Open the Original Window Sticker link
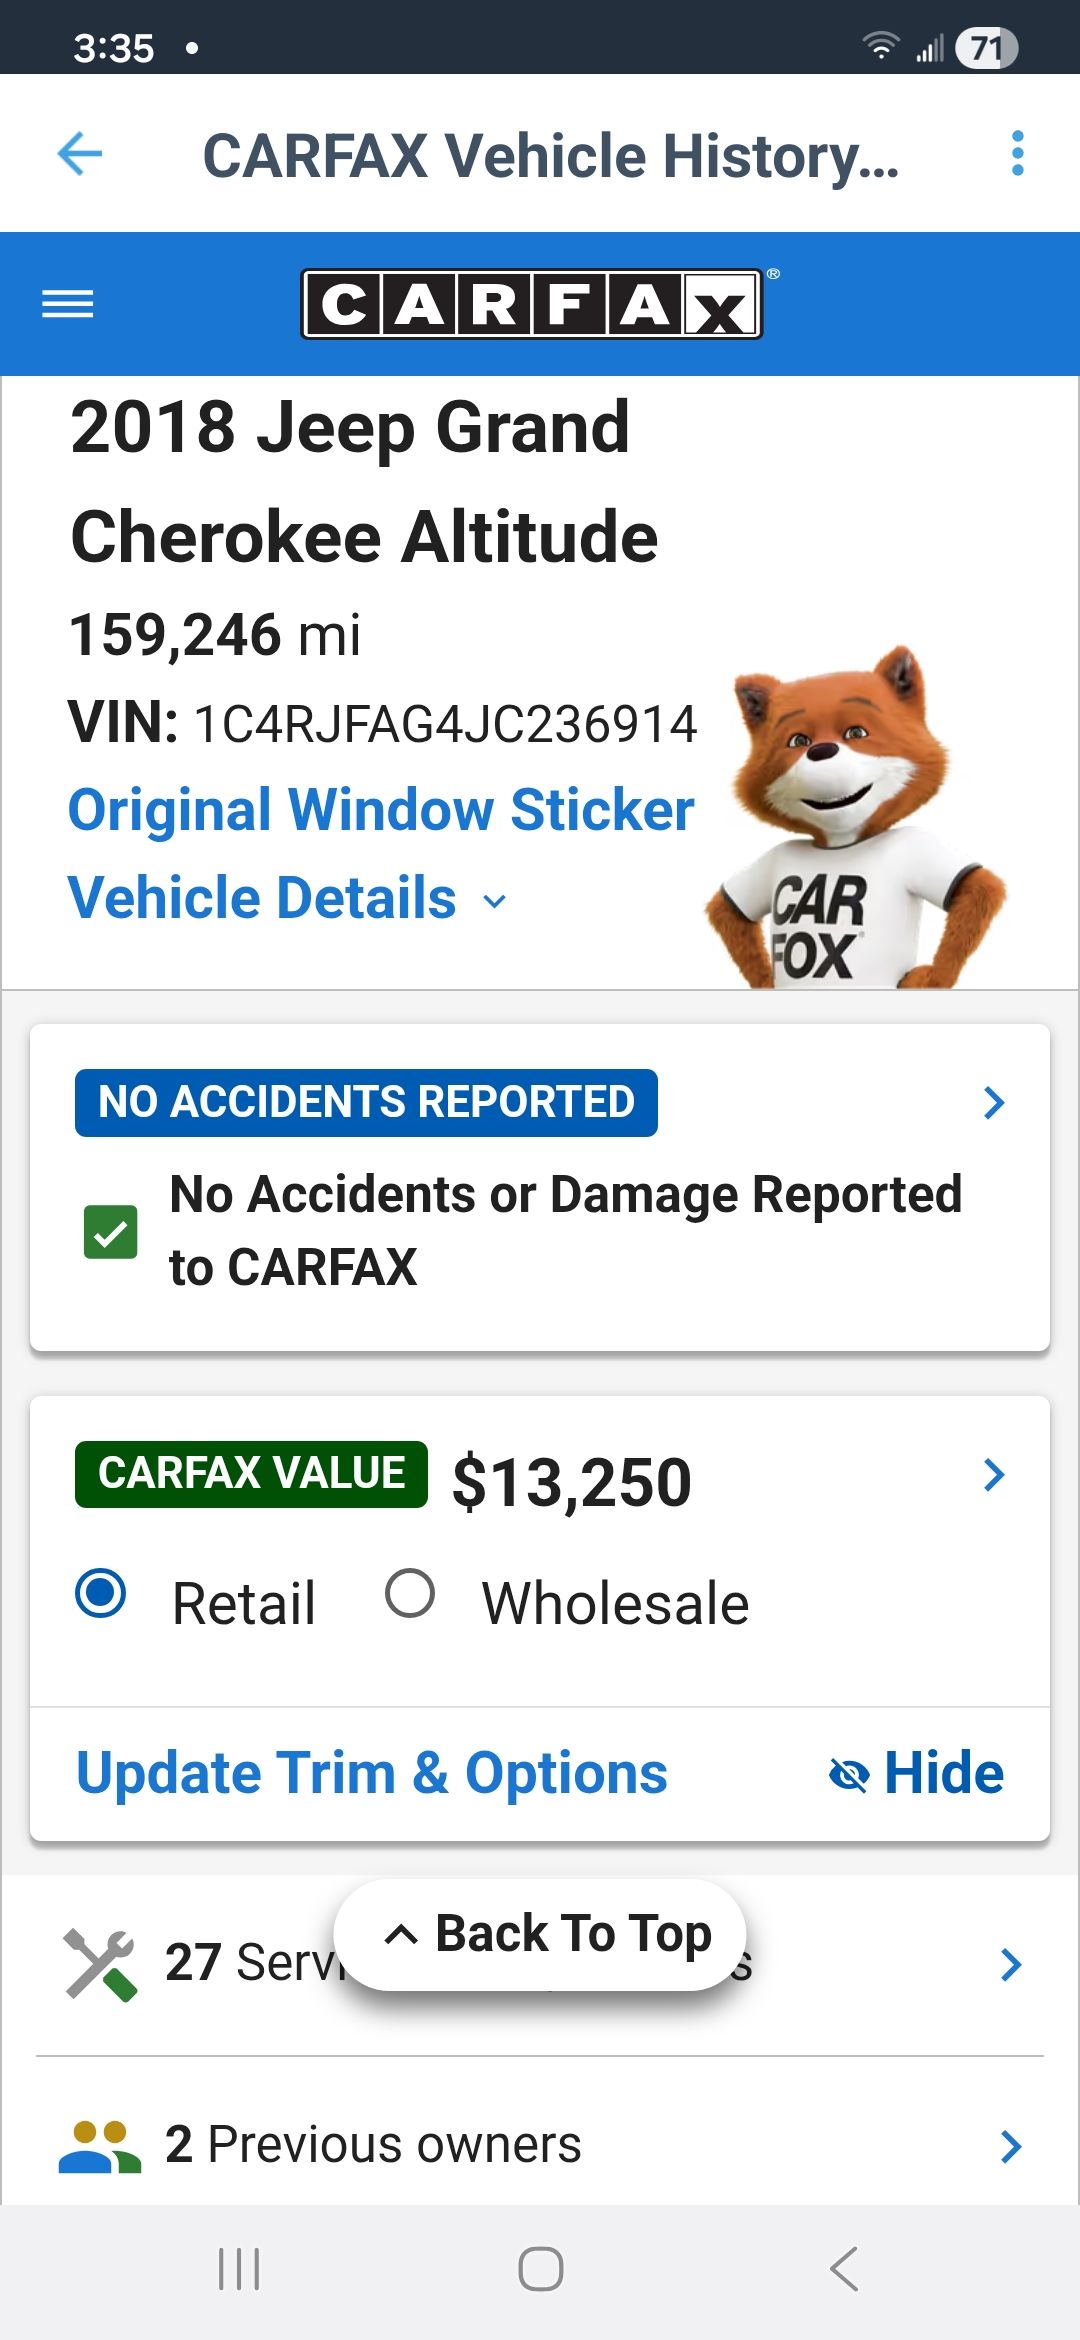This screenshot has height=2340, width=1080. [x=380, y=809]
